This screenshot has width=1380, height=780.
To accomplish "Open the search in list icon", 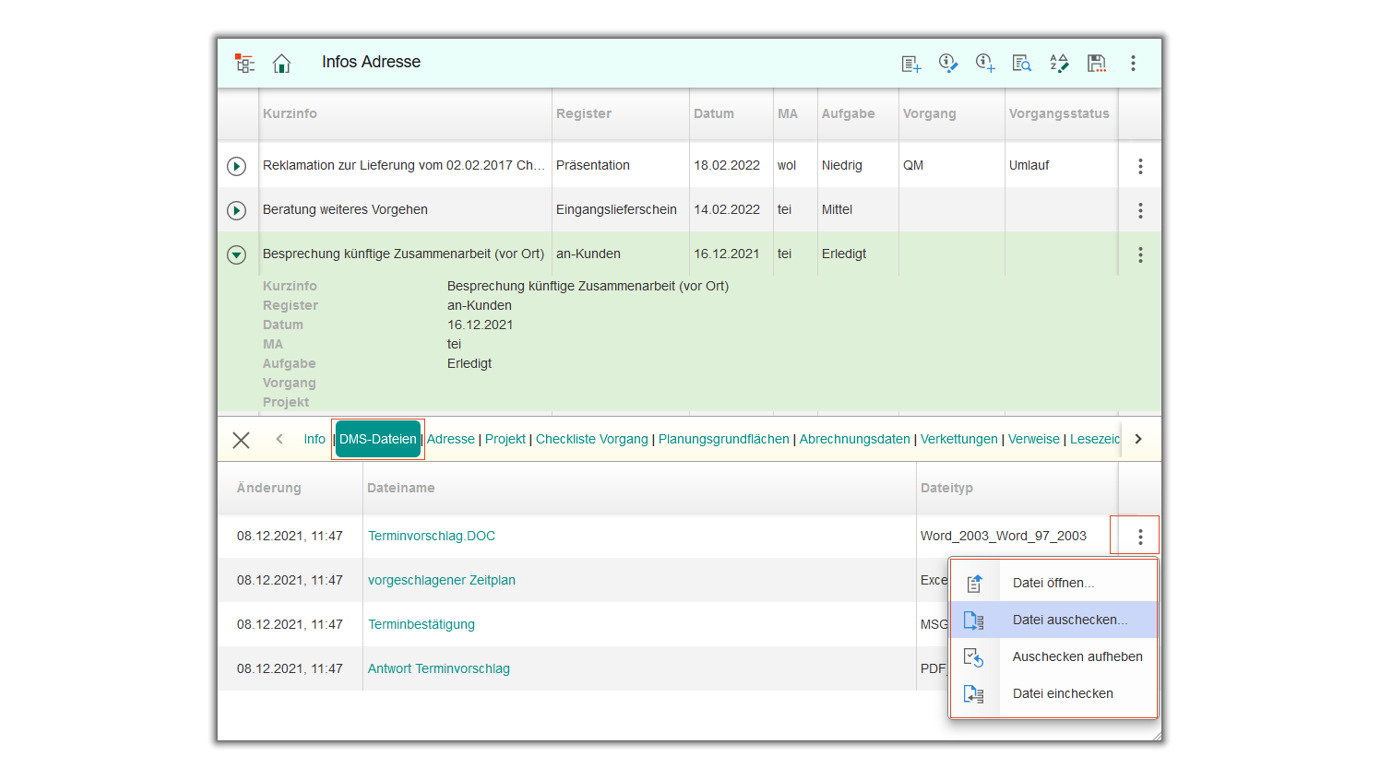I will (1021, 63).
